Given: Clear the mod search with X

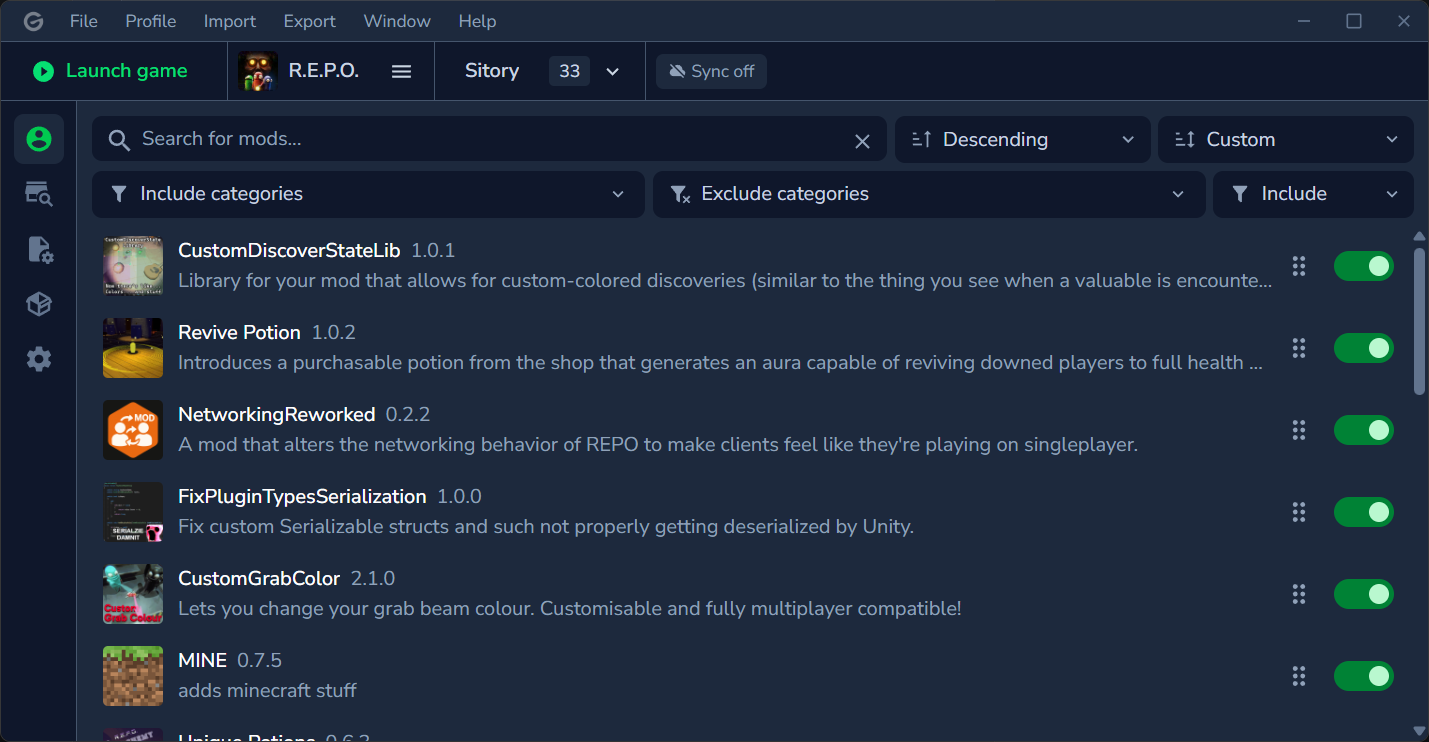Looking at the screenshot, I should coord(862,141).
